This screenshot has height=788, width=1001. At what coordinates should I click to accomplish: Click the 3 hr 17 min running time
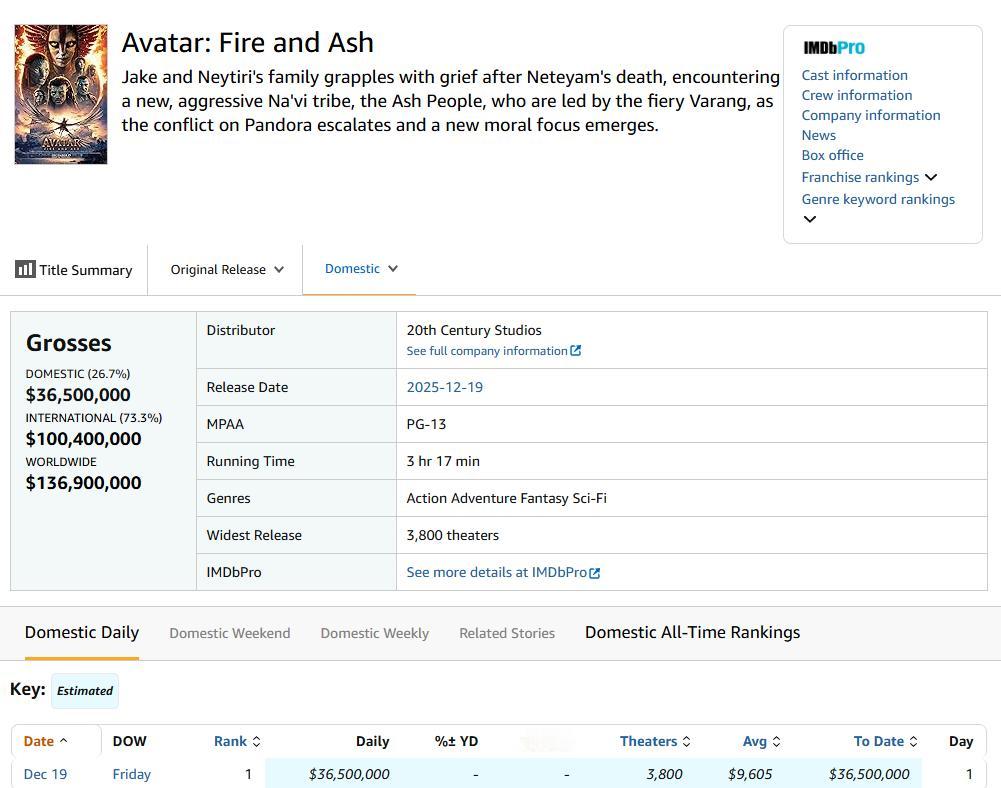pos(443,461)
